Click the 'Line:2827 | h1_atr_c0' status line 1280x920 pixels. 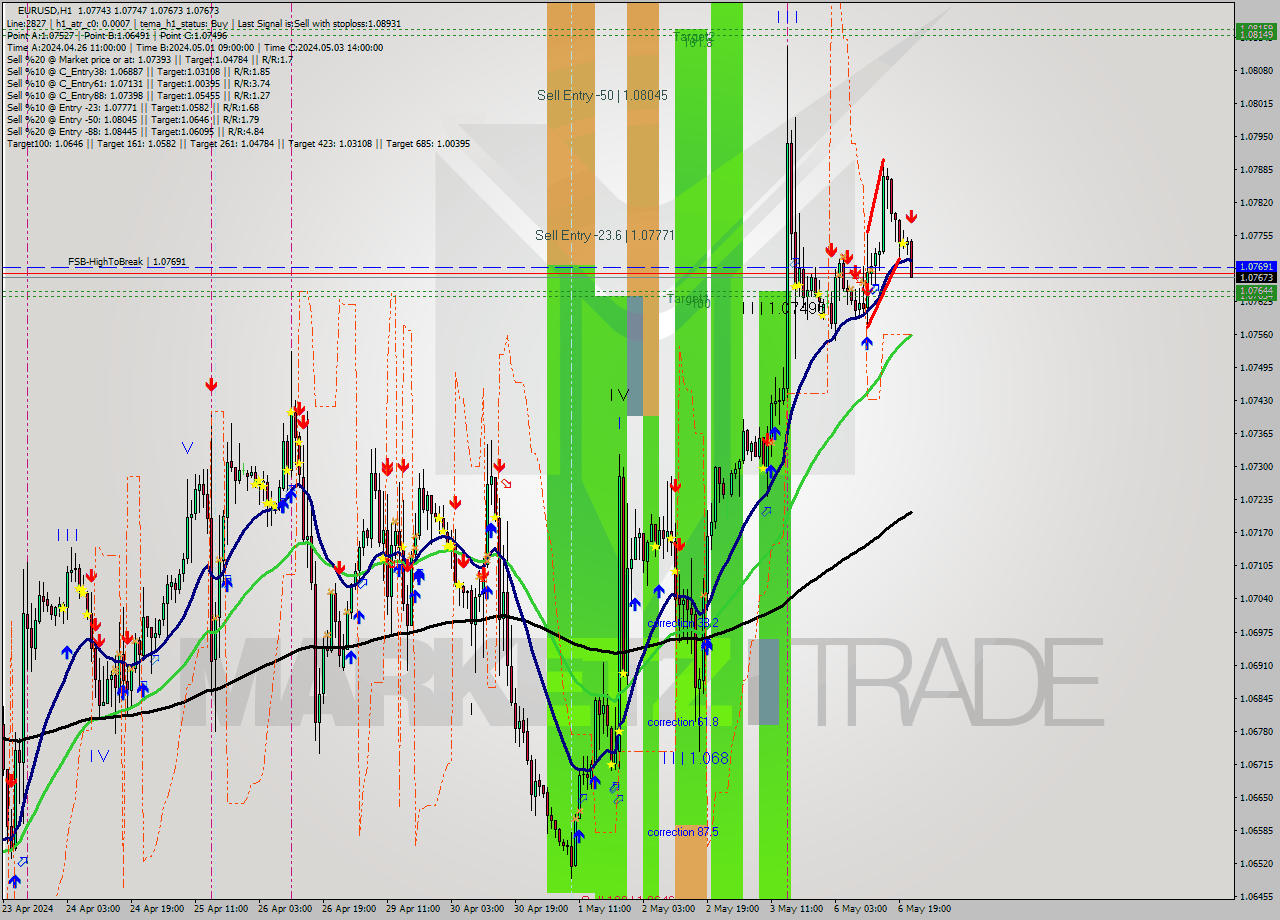coord(204,22)
